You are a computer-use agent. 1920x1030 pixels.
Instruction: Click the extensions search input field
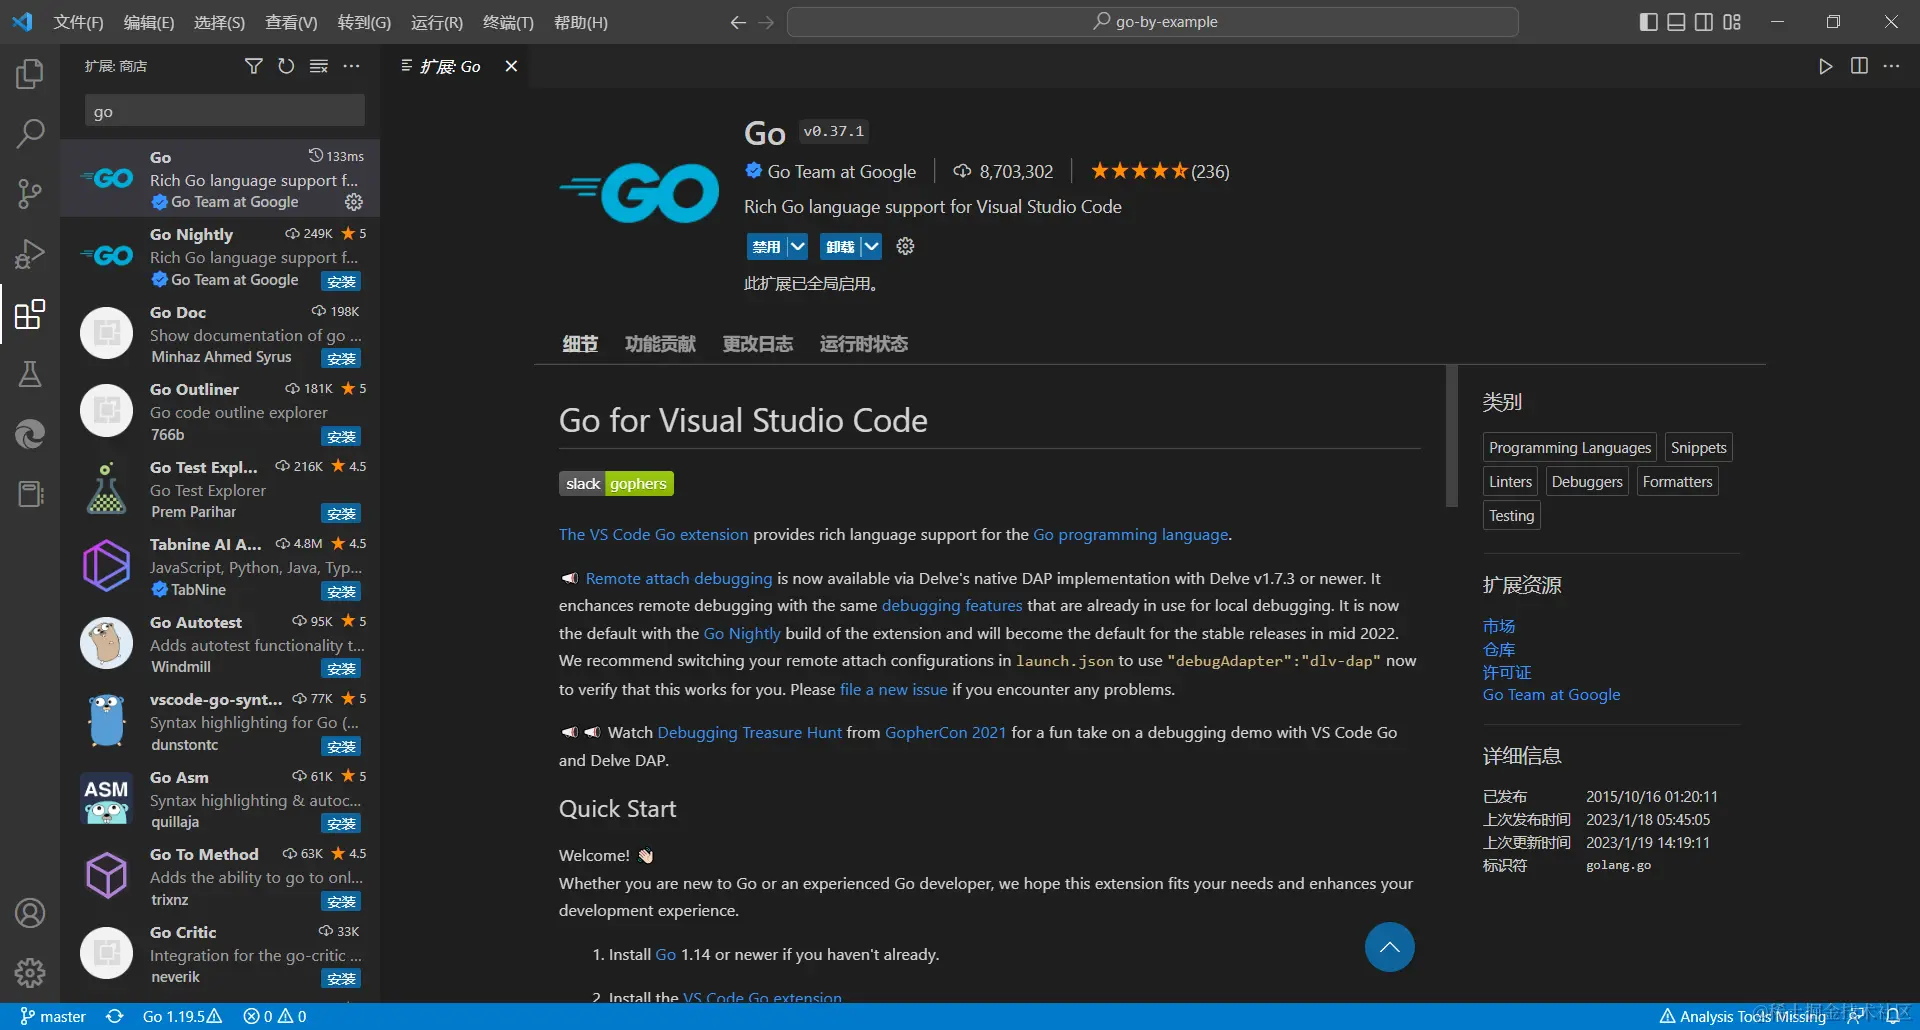point(224,112)
